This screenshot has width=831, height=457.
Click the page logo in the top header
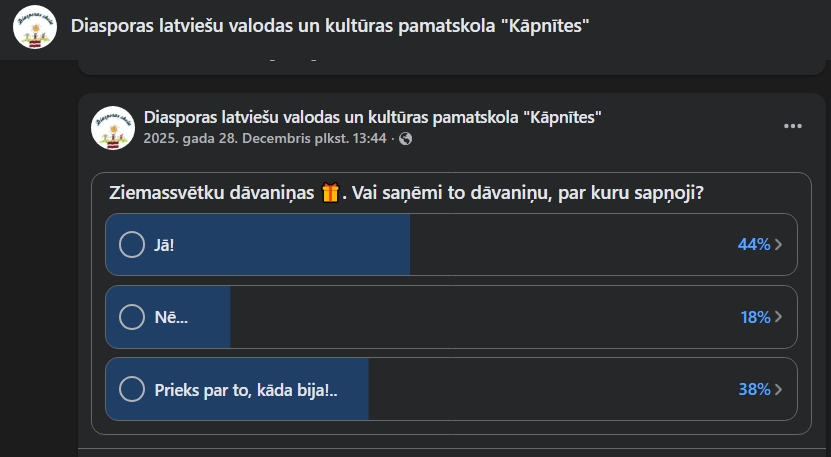coord(34,26)
